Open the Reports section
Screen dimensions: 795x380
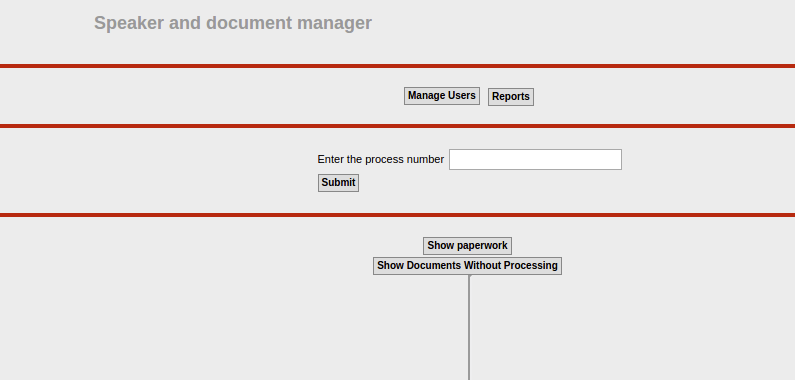511,97
